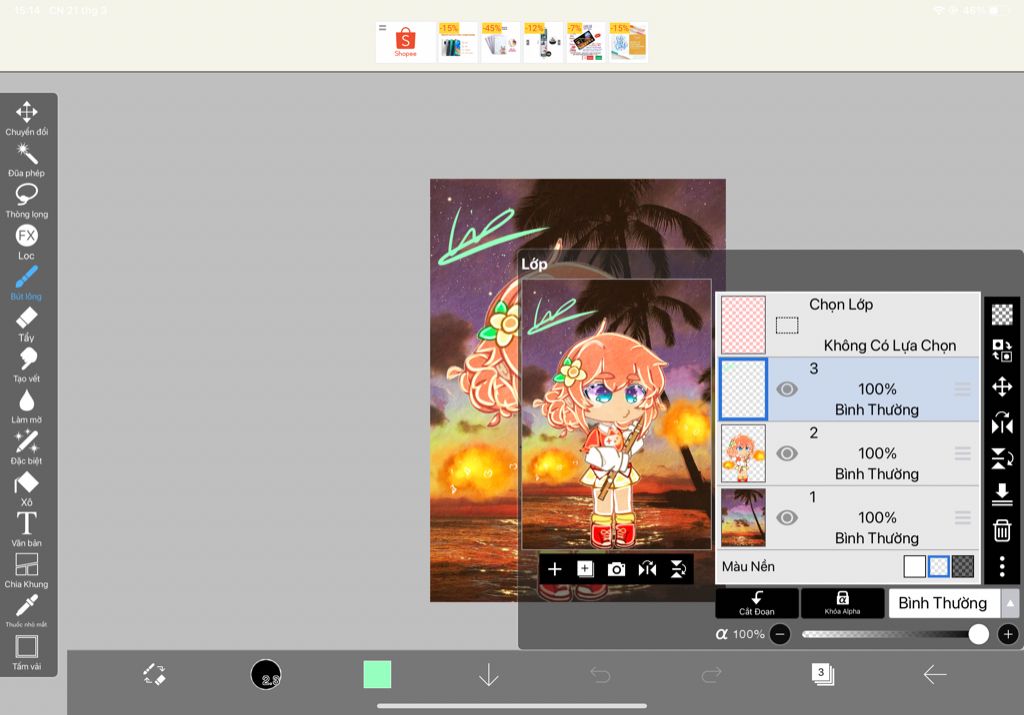Flip the layer vertically under the preview

click(678, 569)
